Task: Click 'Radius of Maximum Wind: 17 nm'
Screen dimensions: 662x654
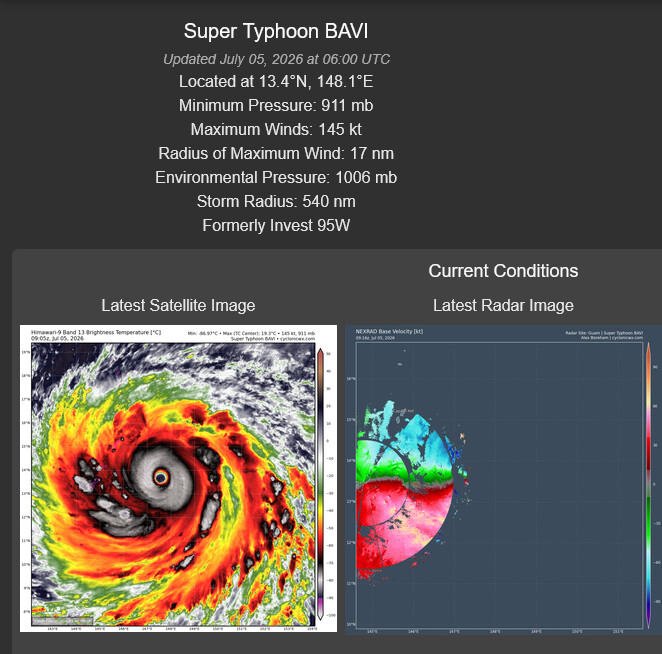Action: point(276,153)
